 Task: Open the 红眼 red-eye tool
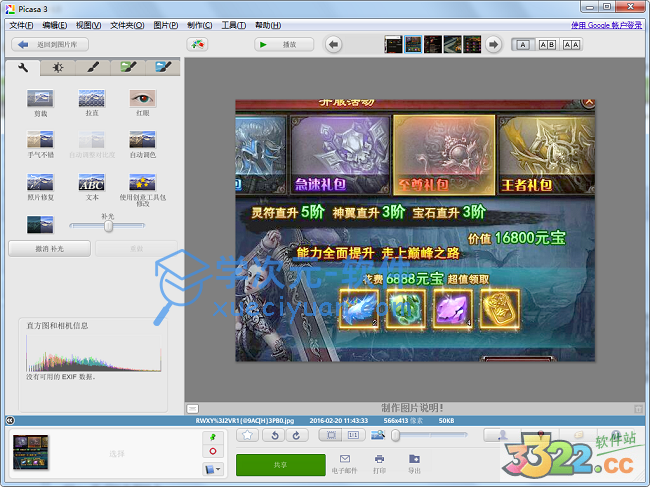click(143, 99)
